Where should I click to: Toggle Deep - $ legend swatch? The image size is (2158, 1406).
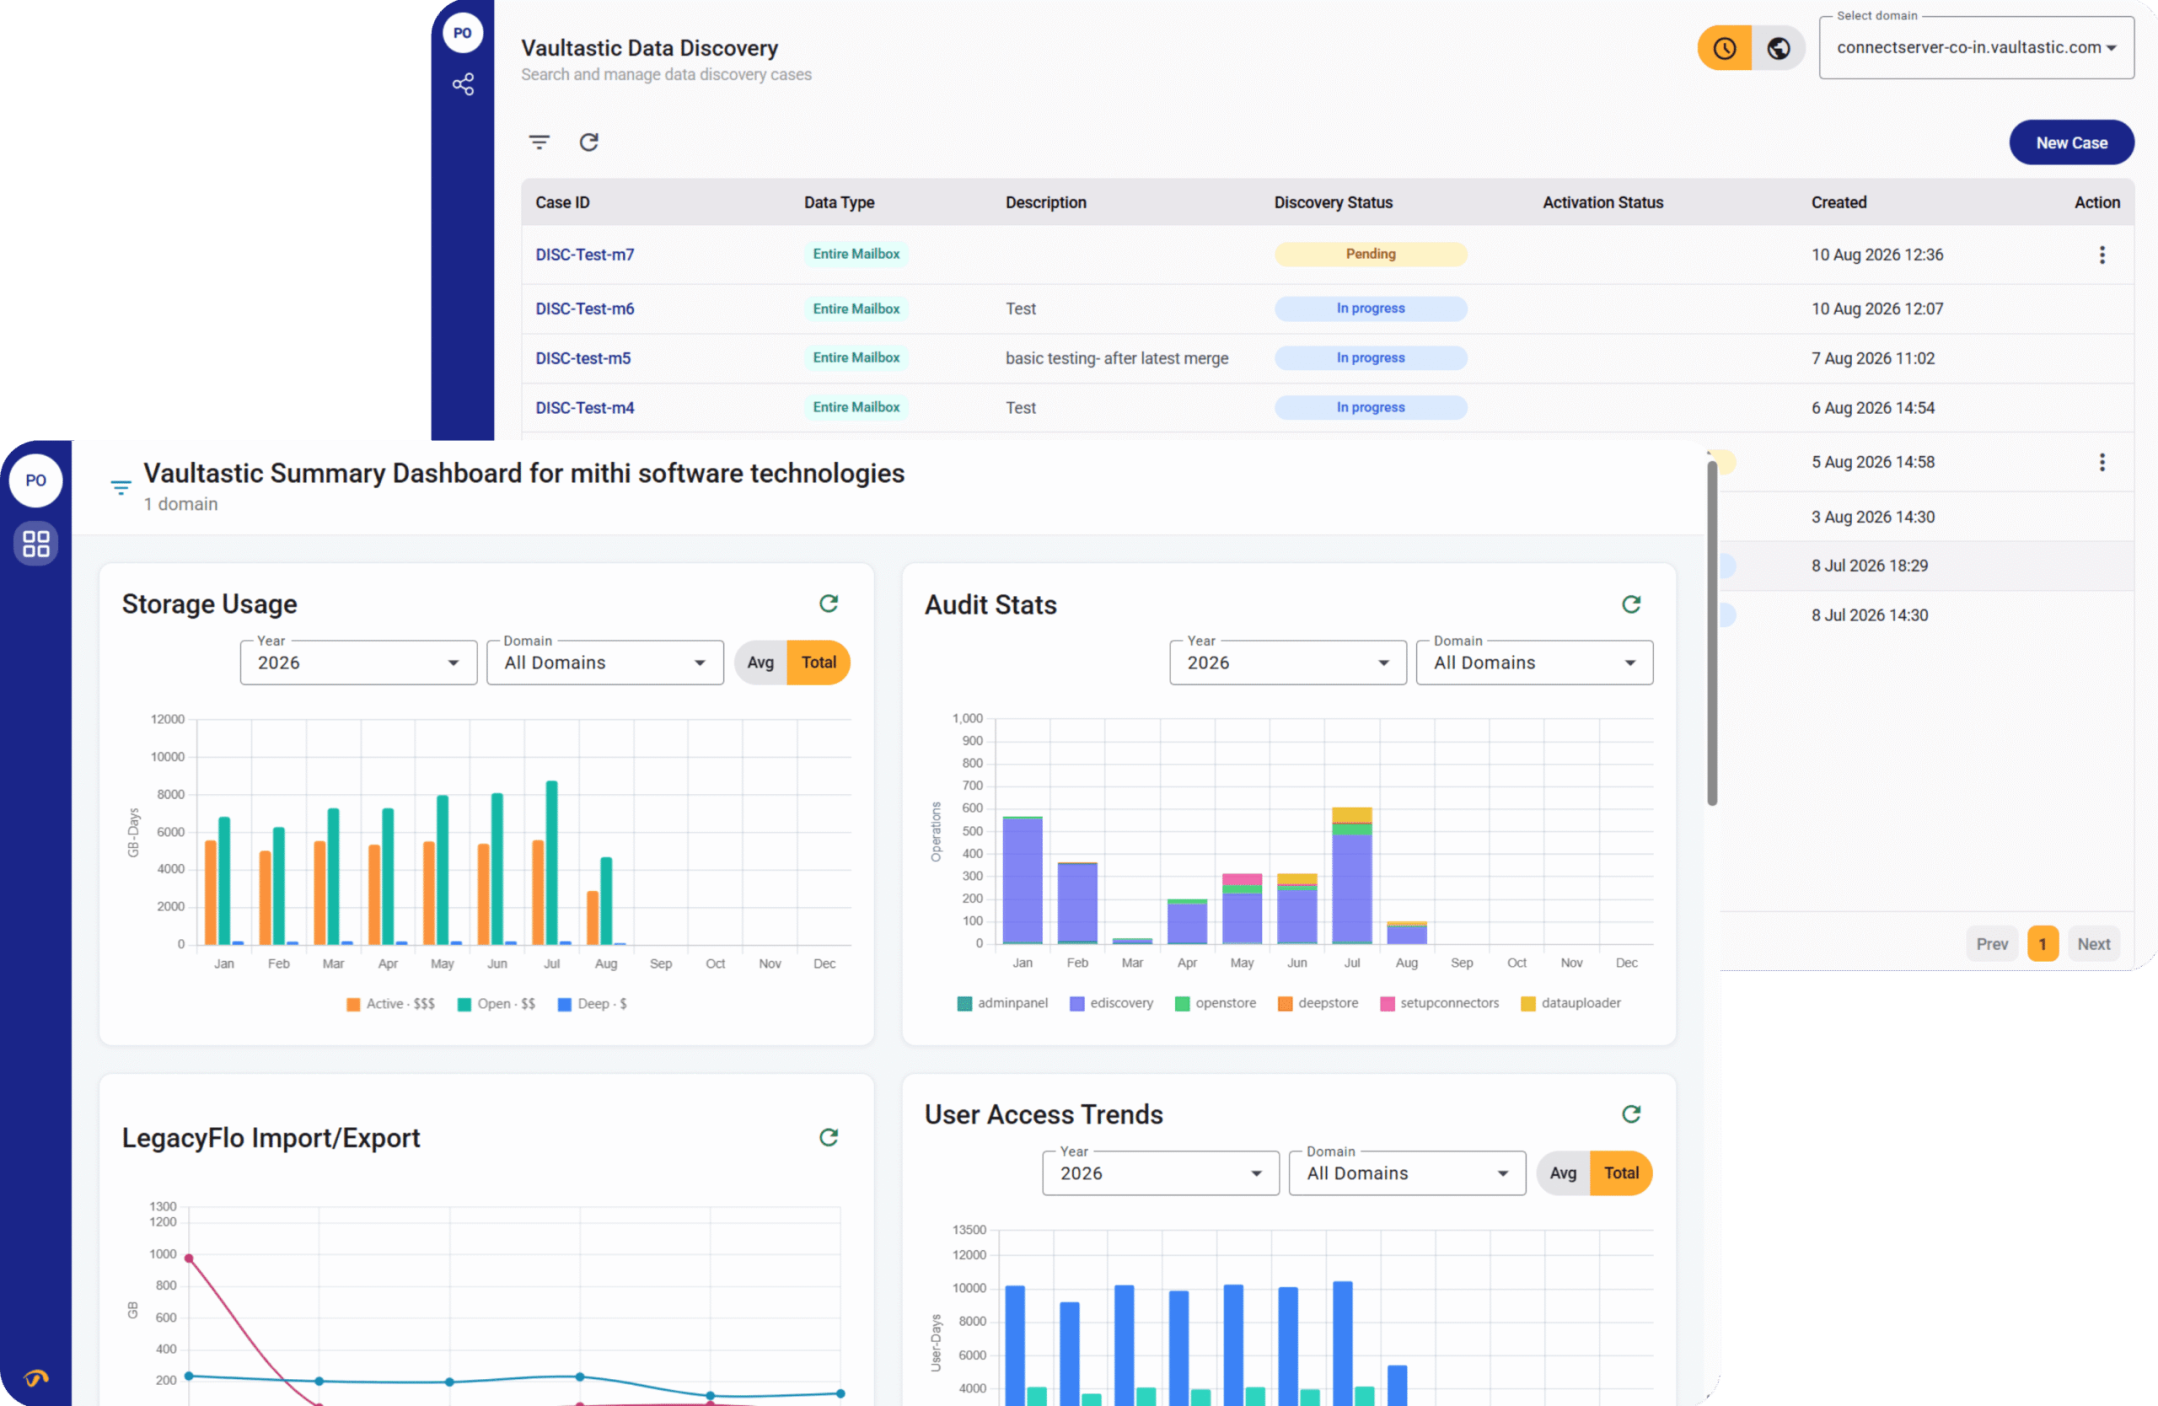[564, 1004]
